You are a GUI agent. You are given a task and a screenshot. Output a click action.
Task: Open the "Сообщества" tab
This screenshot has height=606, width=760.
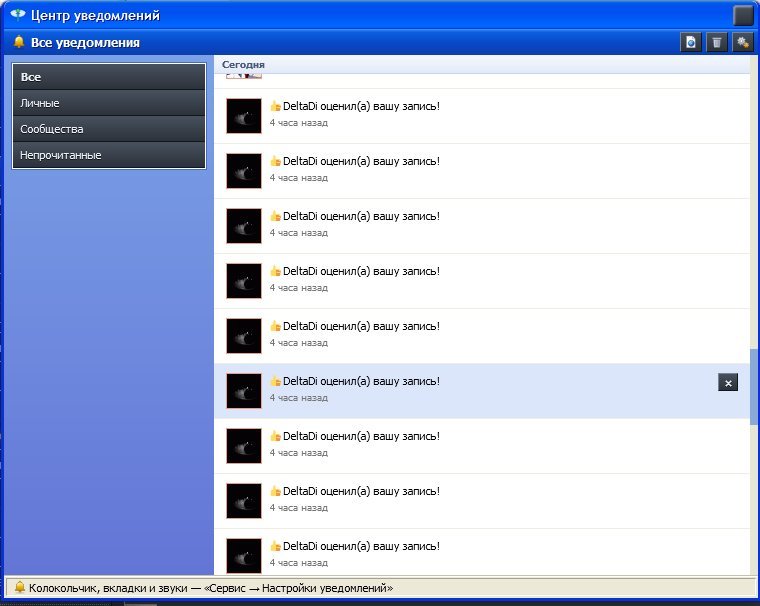coord(109,129)
